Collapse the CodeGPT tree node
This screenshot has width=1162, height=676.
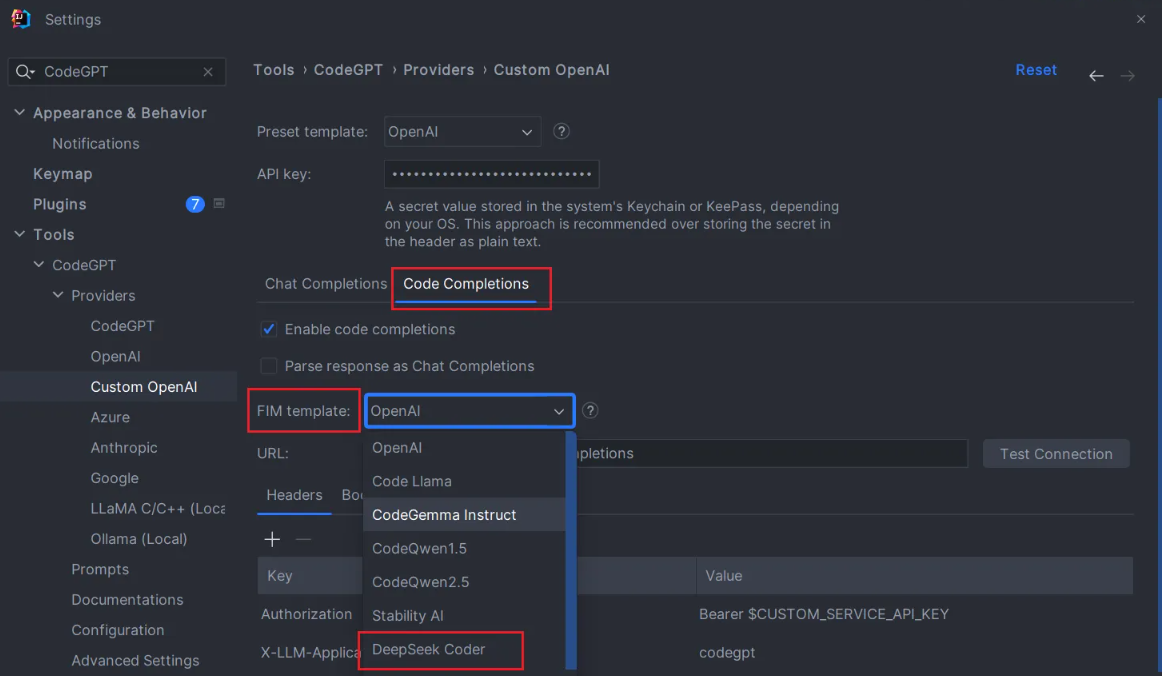pyautogui.click(x=39, y=265)
